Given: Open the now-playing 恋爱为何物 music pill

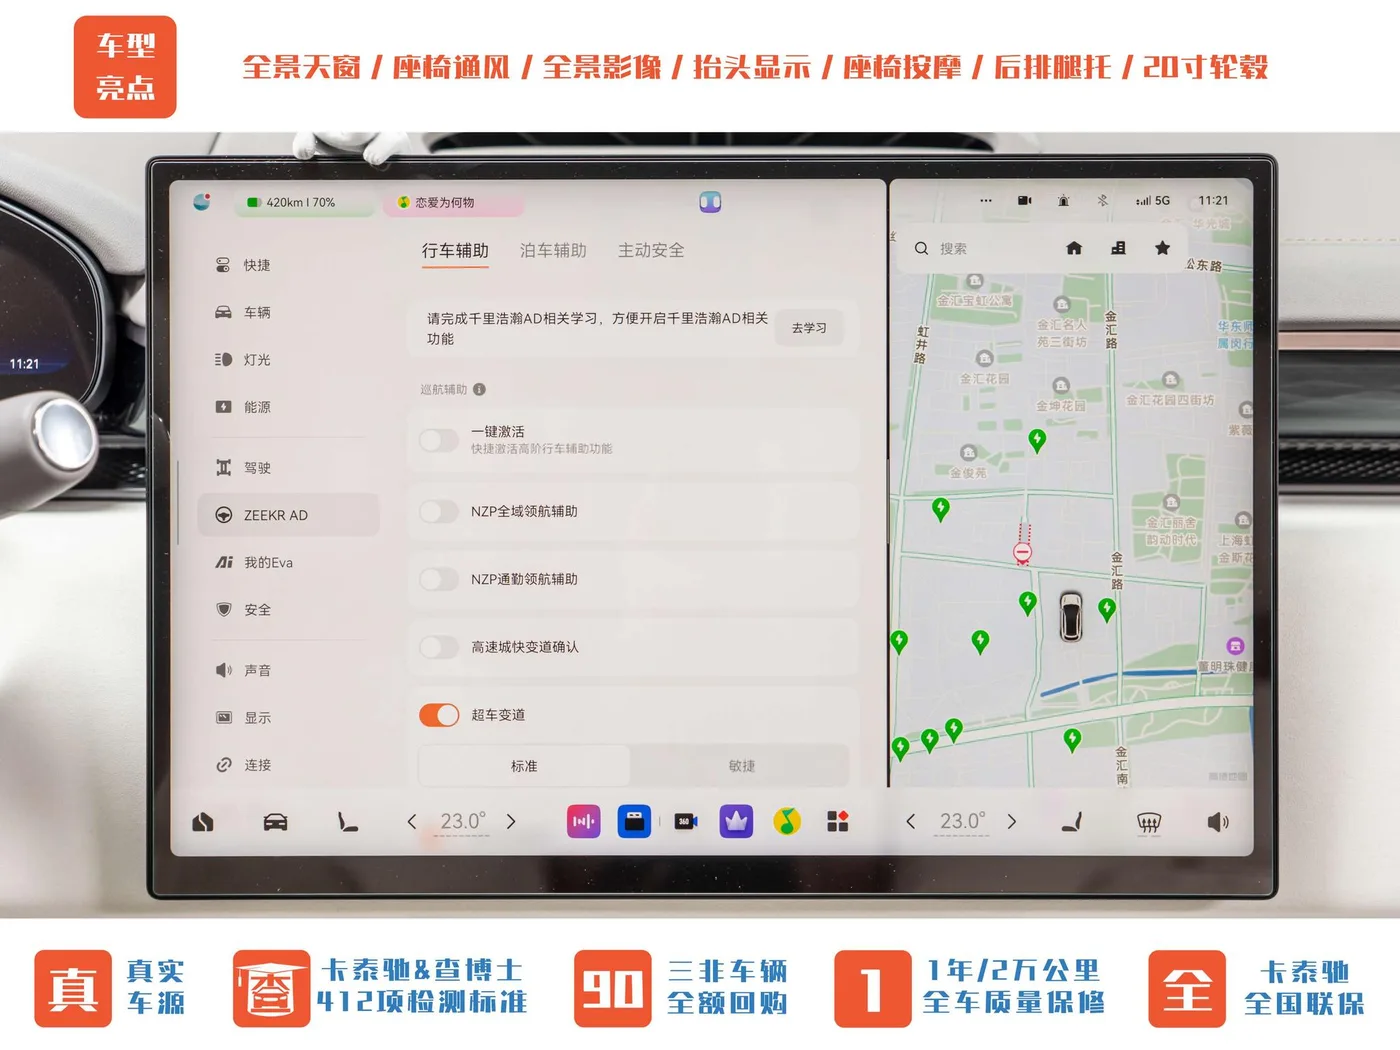Looking at the screenshot, I should click(x=452, y=202).
